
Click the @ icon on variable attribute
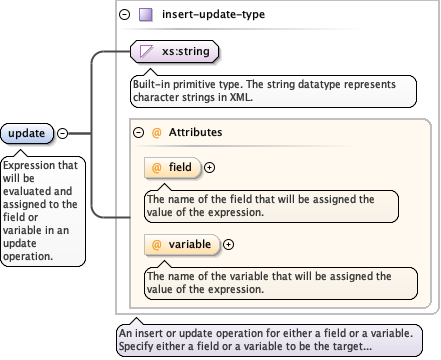pyautogui.click(x=156, y=245)
